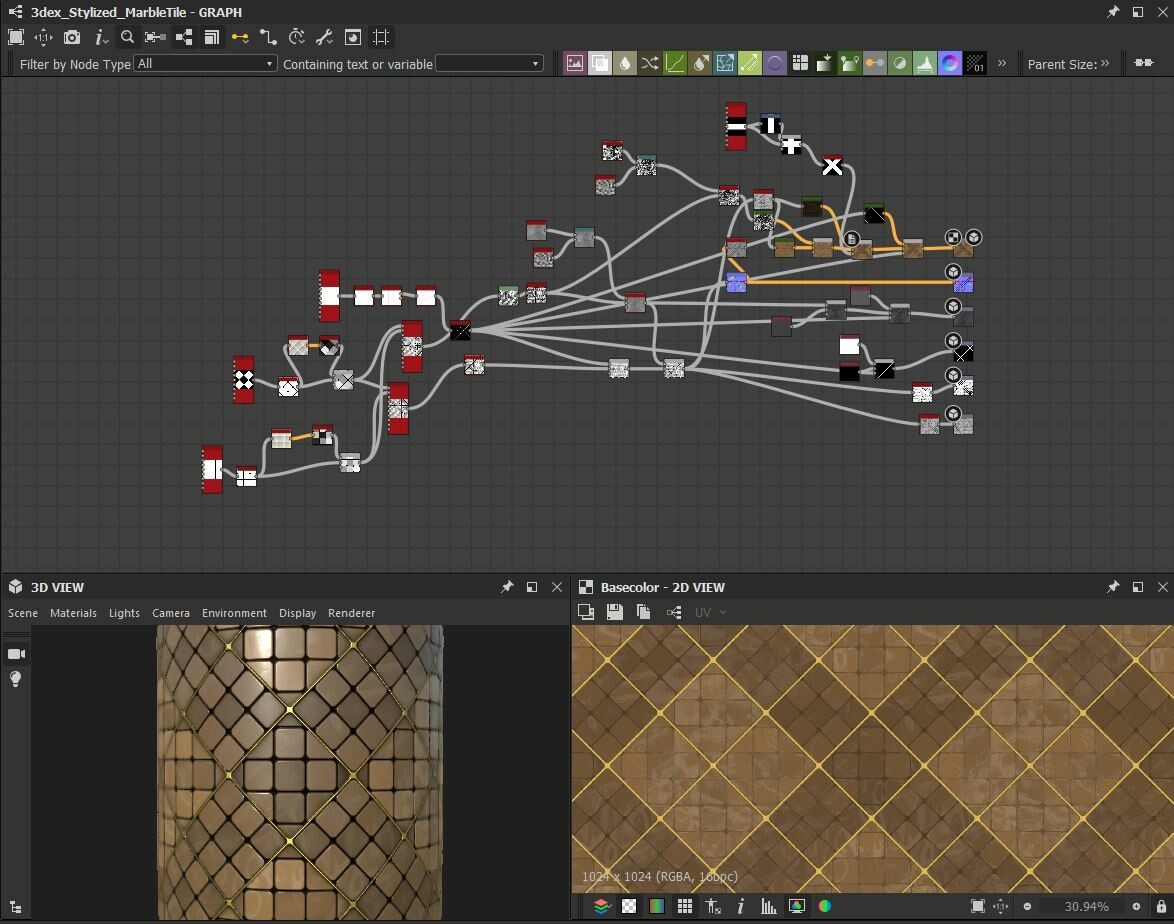Open the search tool in the graph toolbar

127,37
